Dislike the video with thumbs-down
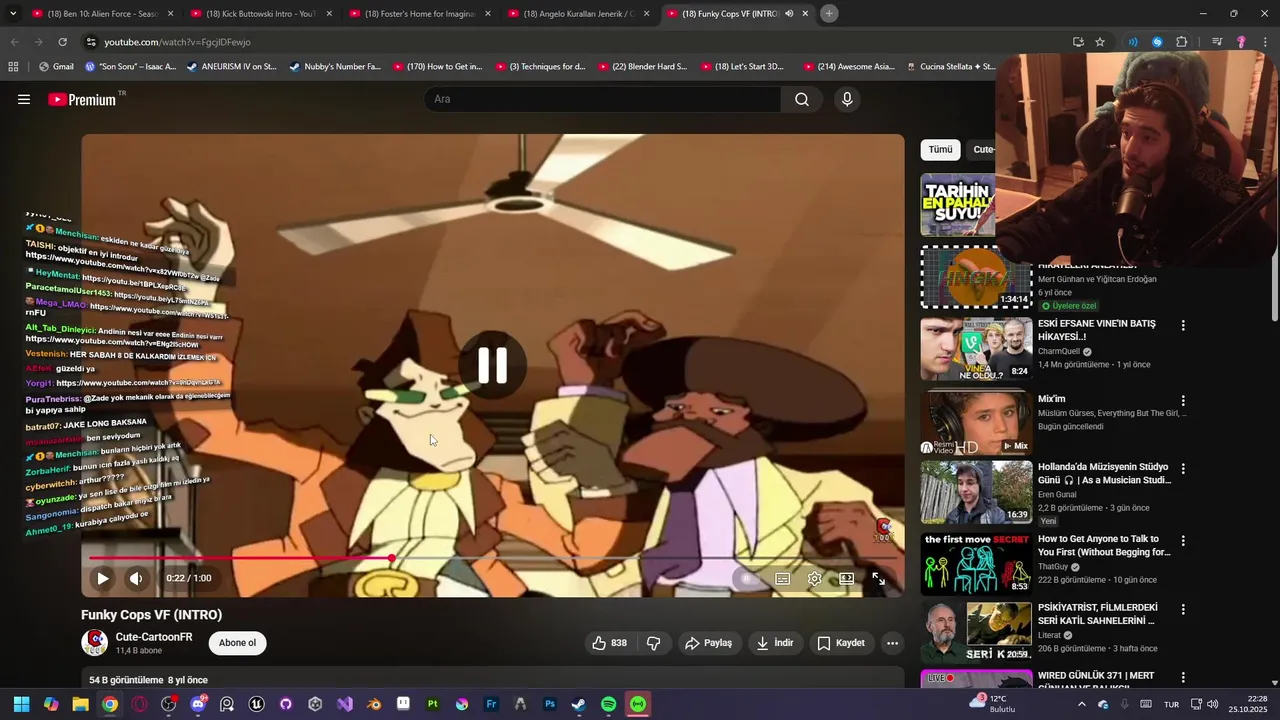This screenshot has width=1280, height=720. pos(653,643)
